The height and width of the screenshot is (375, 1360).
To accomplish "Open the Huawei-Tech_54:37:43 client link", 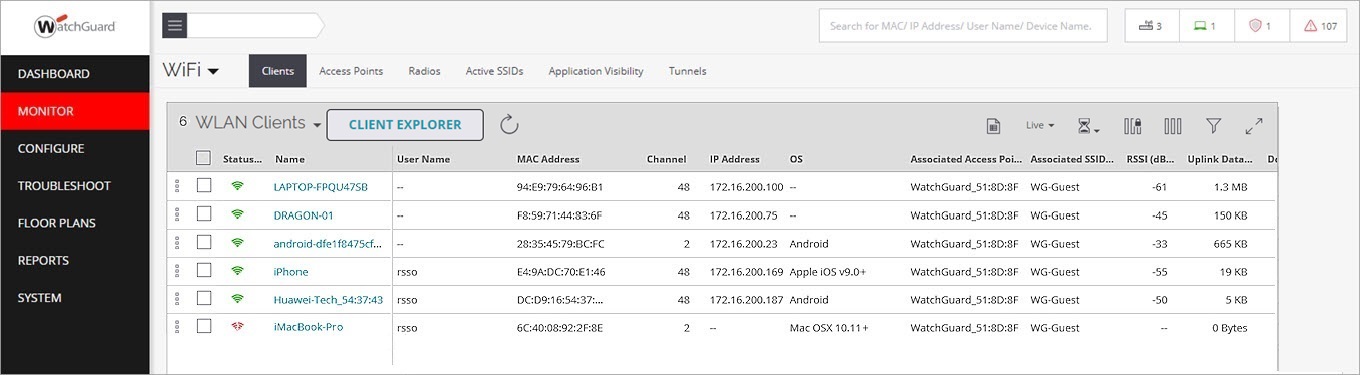I will pyautogui.click(x=328, y=299).
